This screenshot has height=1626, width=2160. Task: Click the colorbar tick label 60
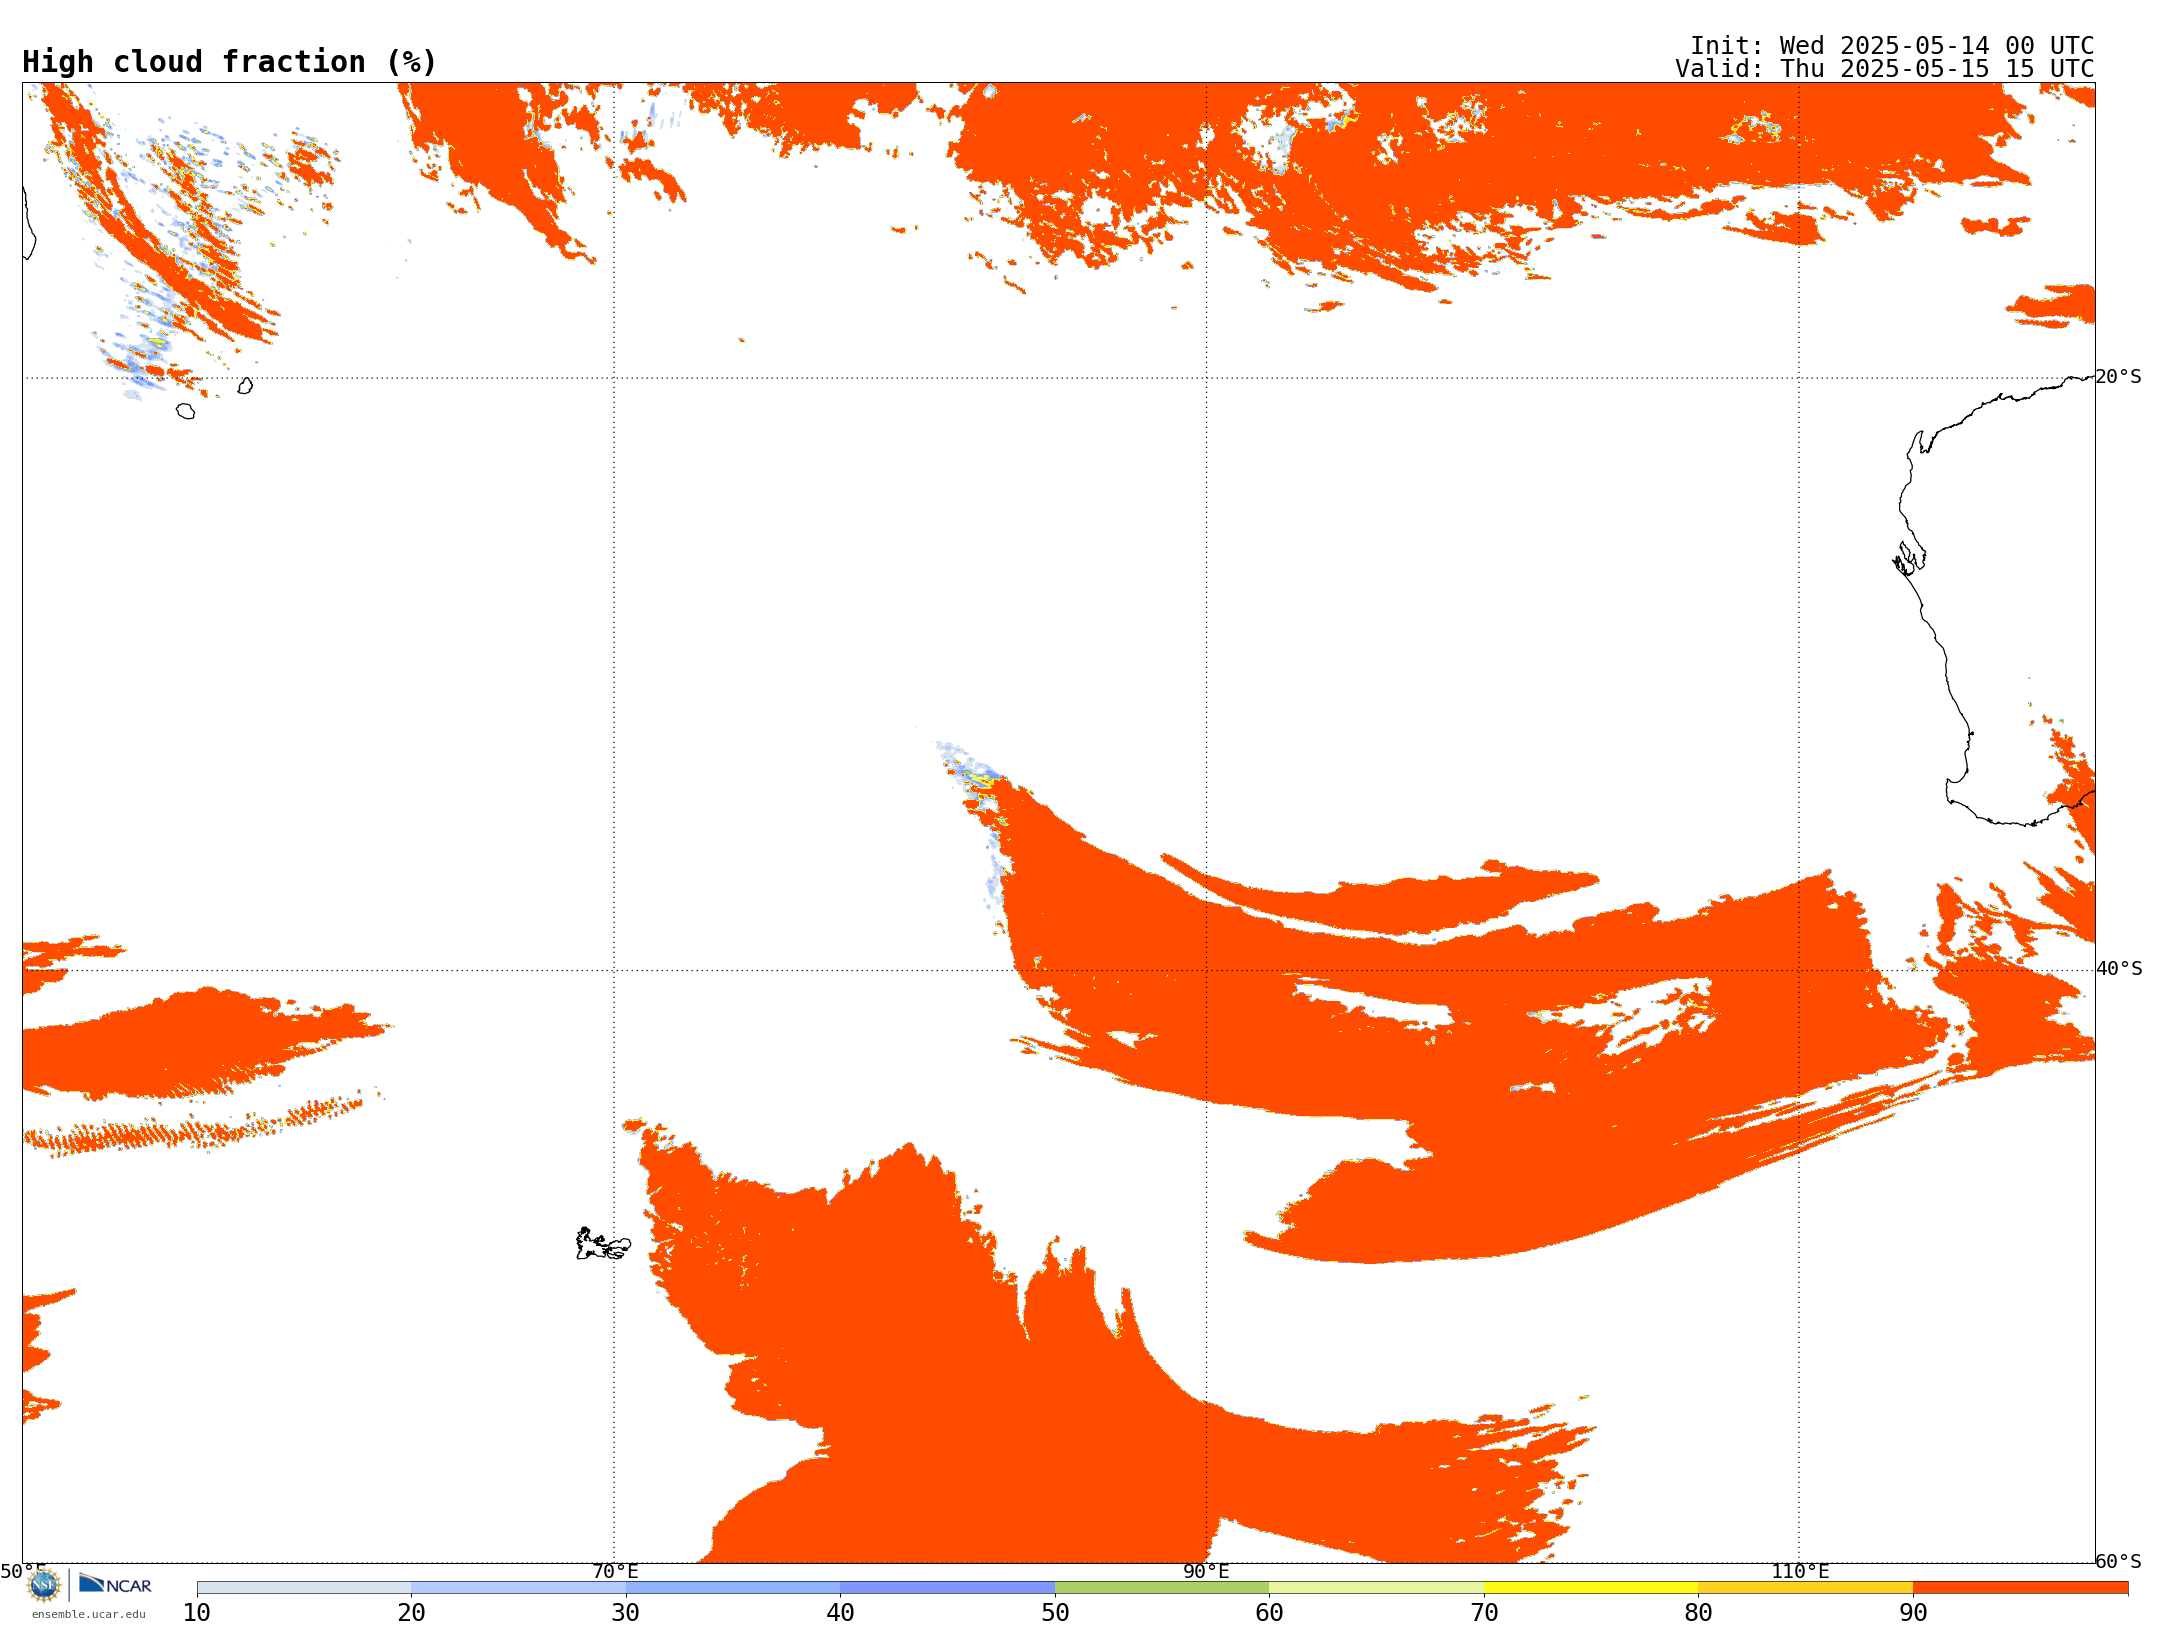pos(1269,1613)
